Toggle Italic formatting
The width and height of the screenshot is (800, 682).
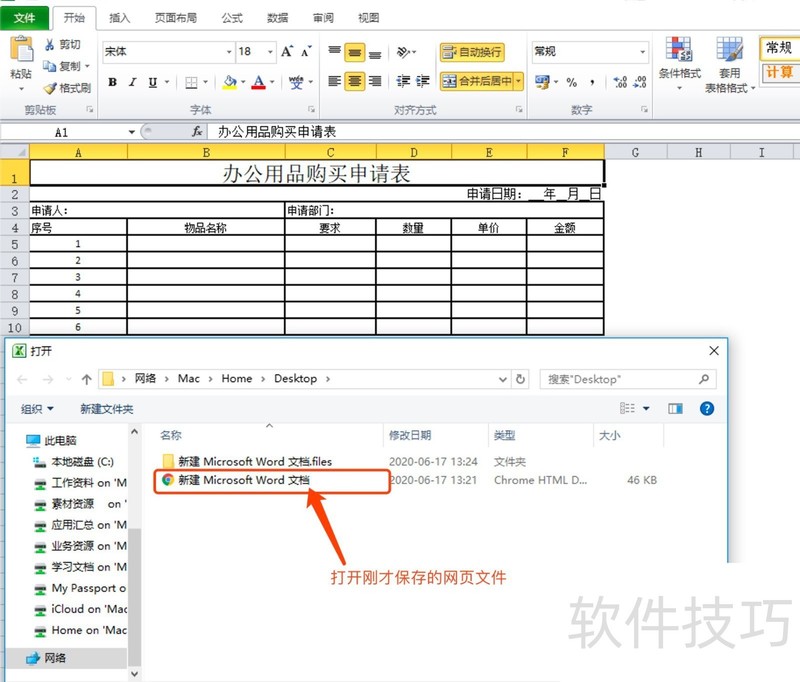tap(133, 82)
